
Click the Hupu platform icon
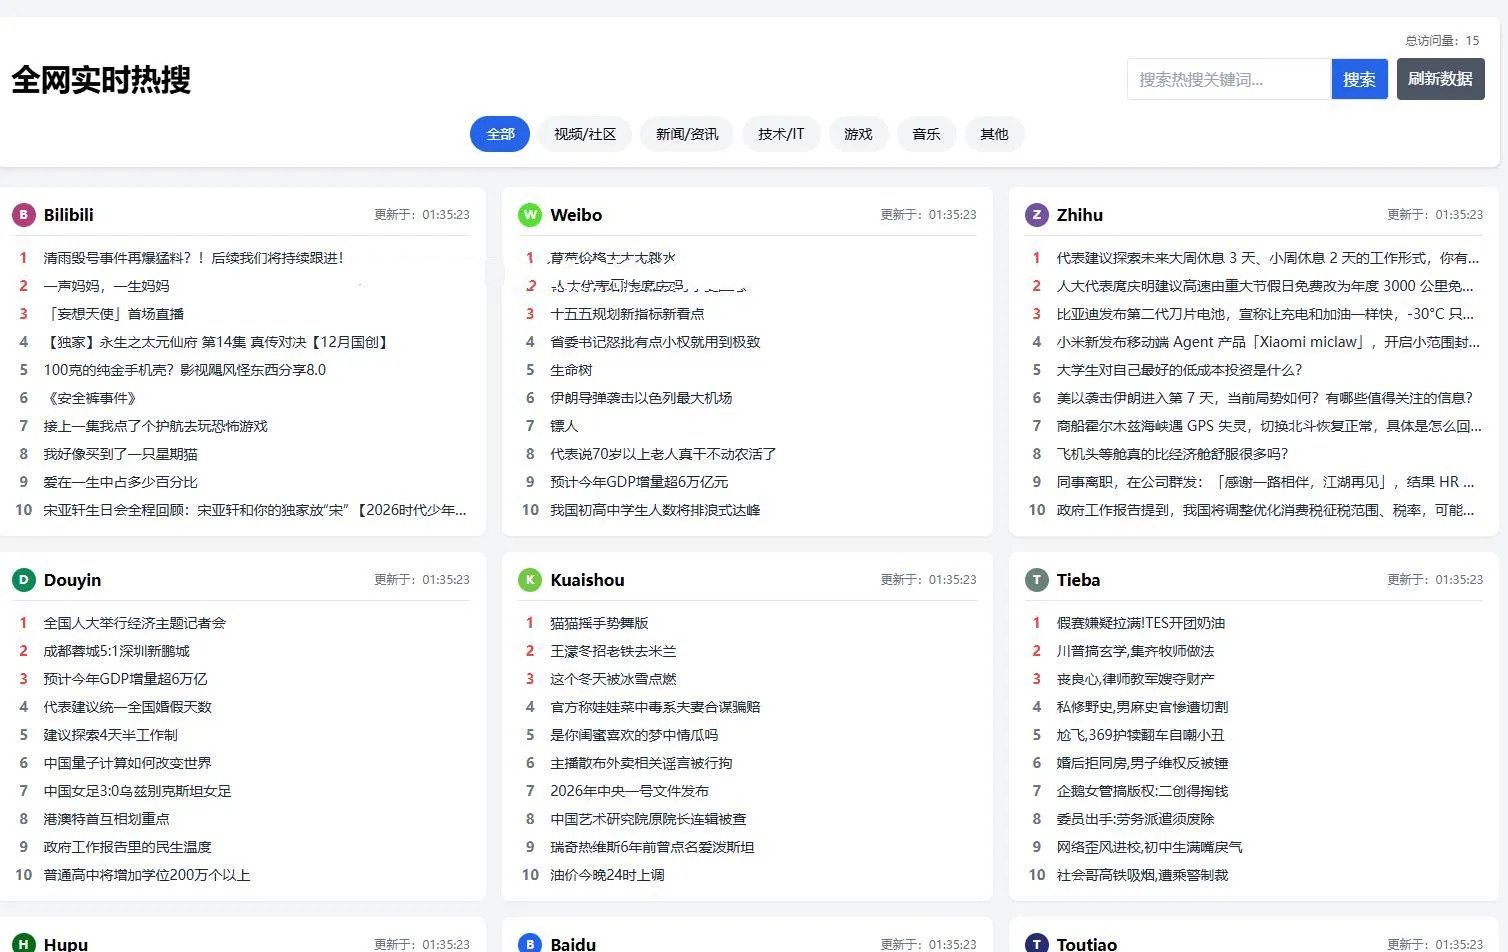(23, 943)
